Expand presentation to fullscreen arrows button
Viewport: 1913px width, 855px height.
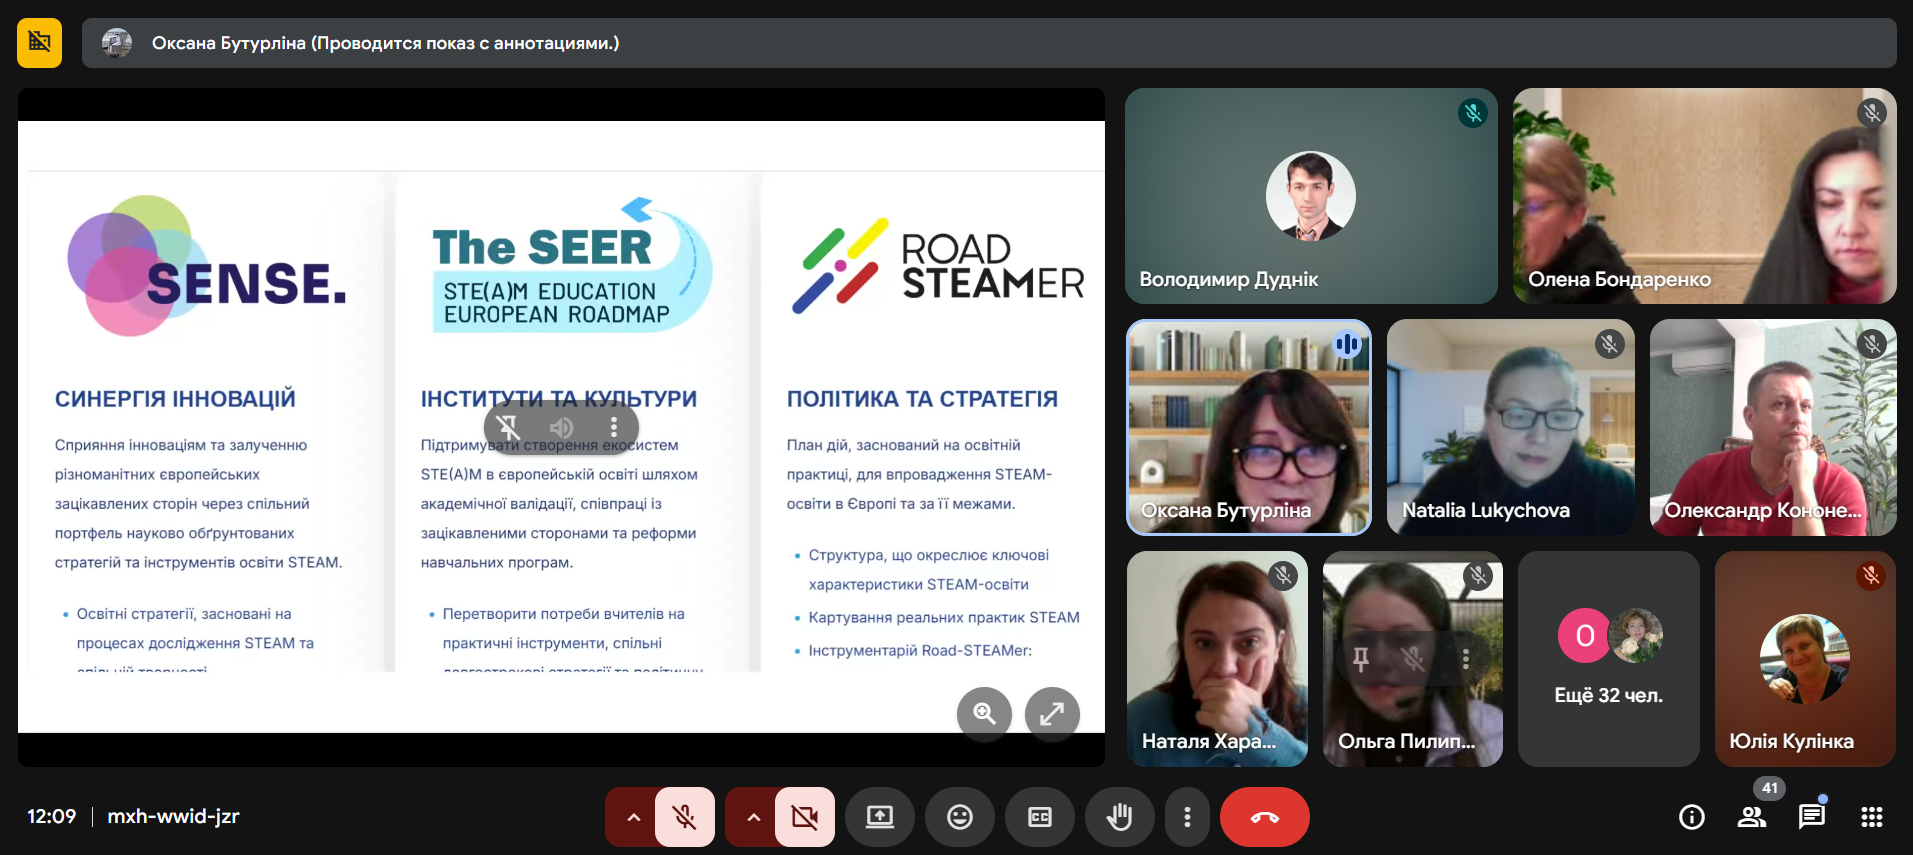tap(1052, 713)
